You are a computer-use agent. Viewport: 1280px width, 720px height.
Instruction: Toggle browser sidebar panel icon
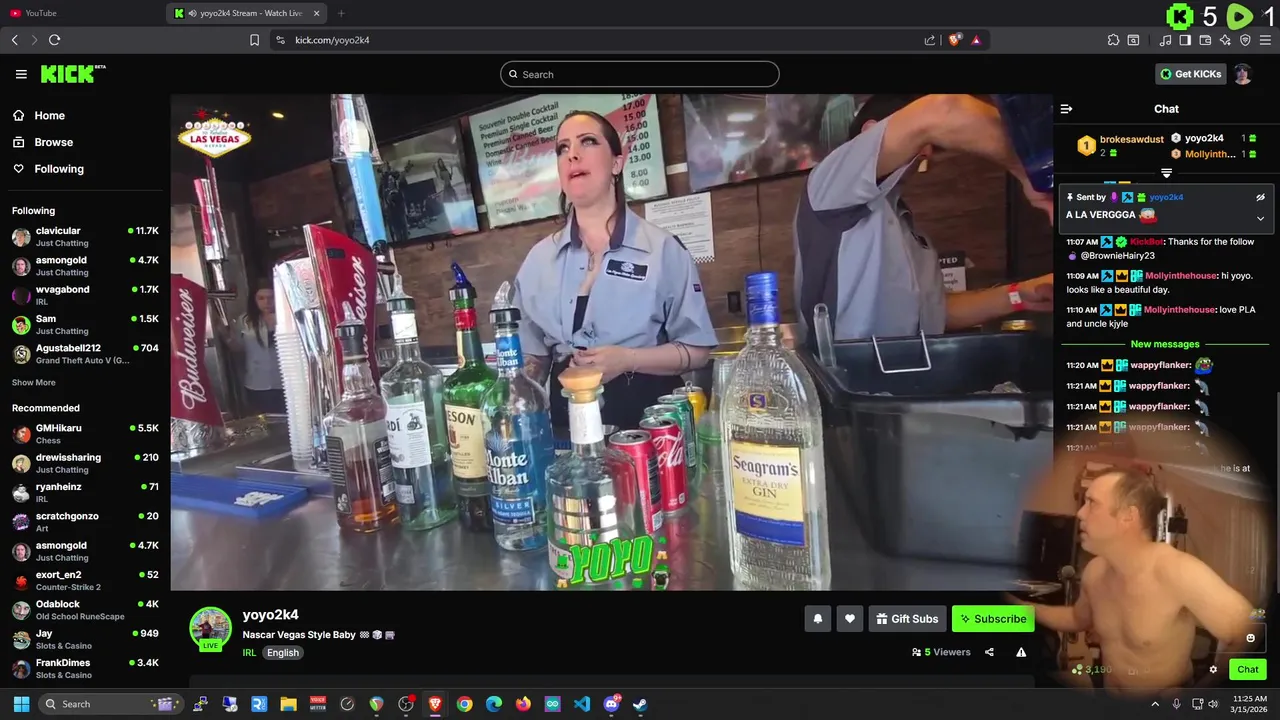pyautogui.click(x=1185, y=40)
